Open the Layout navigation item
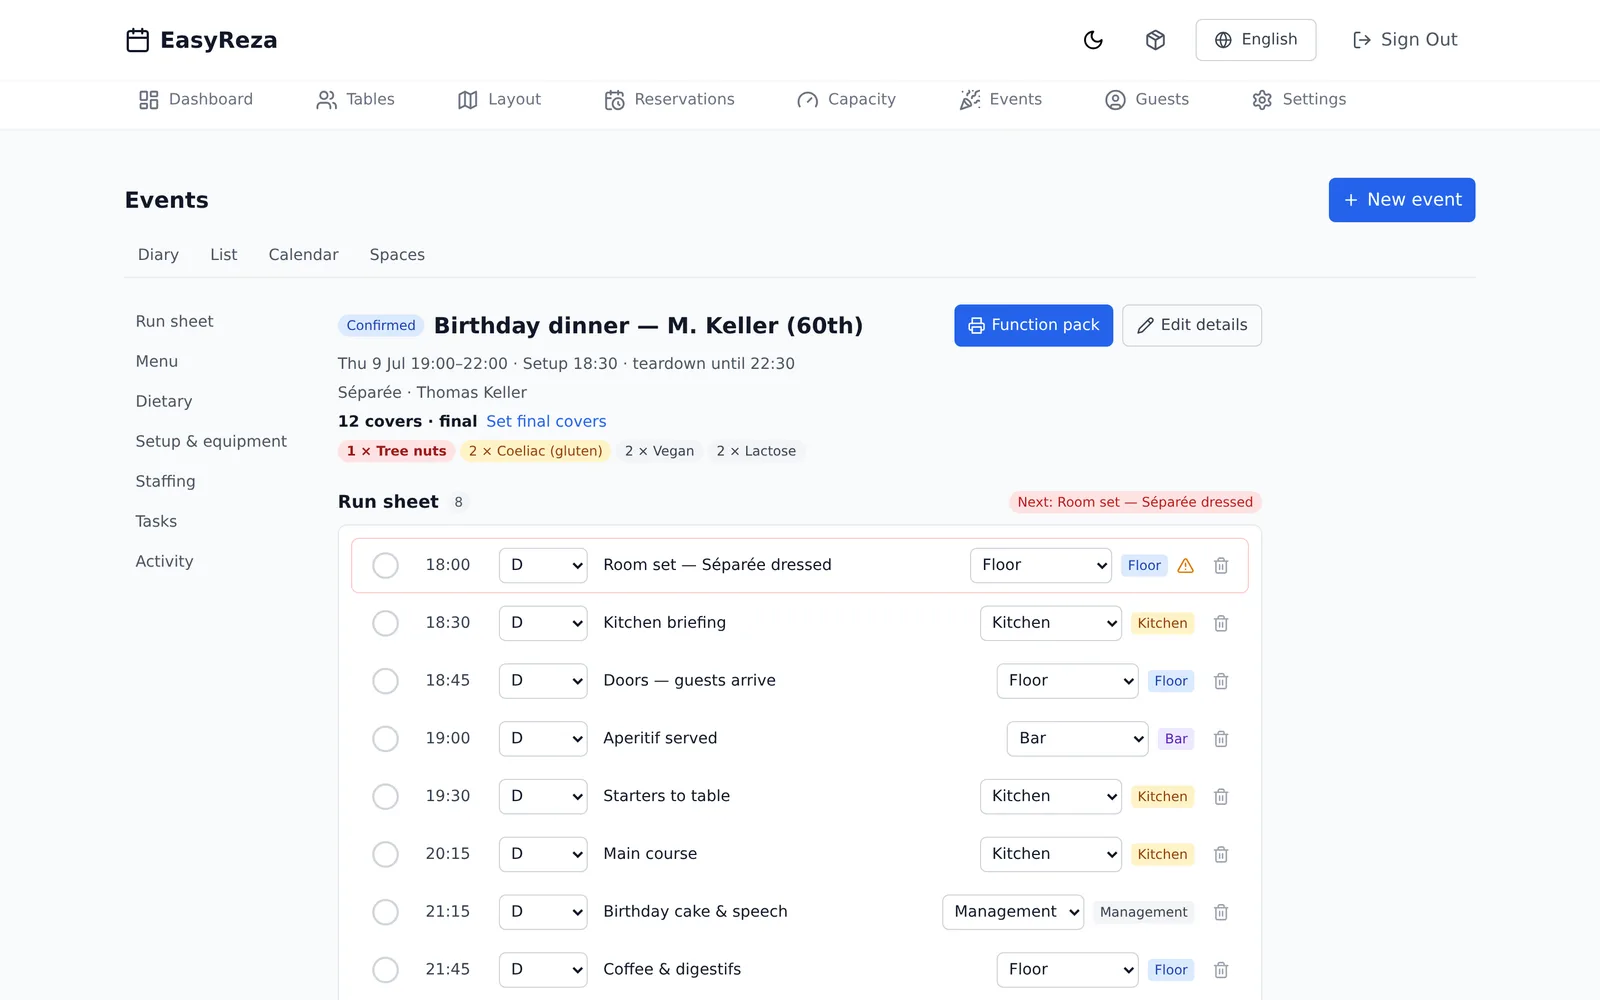 pyautogui.click(x=499, y=100)
